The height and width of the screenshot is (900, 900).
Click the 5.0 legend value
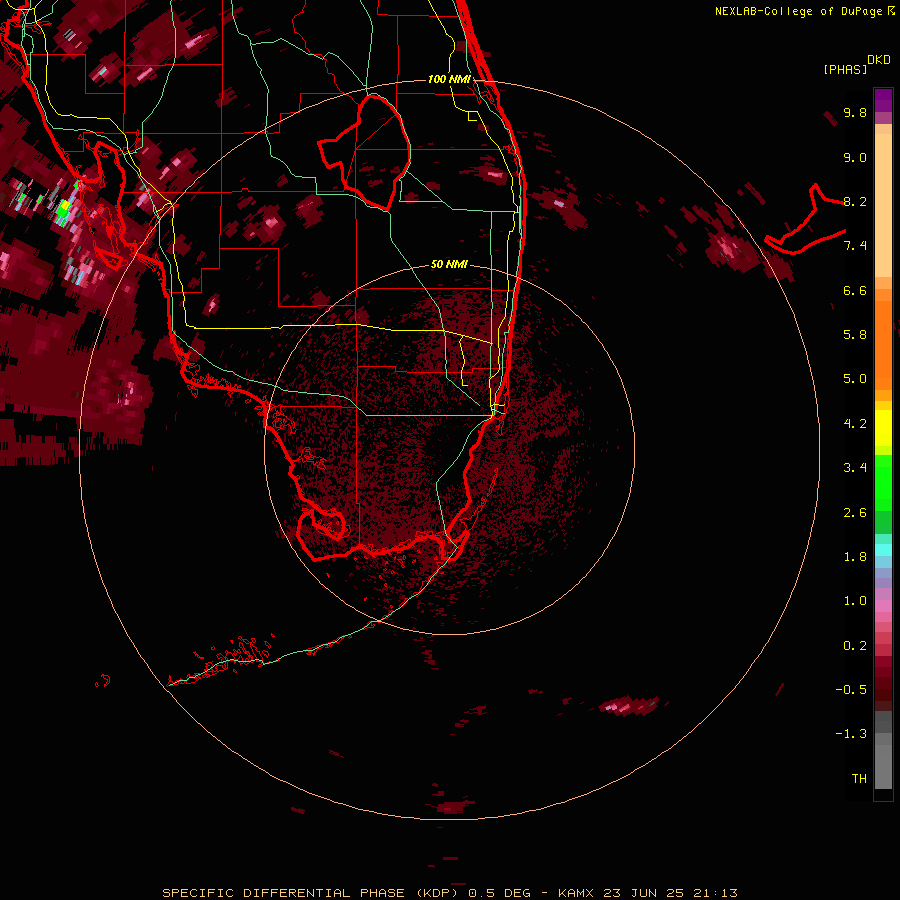point(855,379)
